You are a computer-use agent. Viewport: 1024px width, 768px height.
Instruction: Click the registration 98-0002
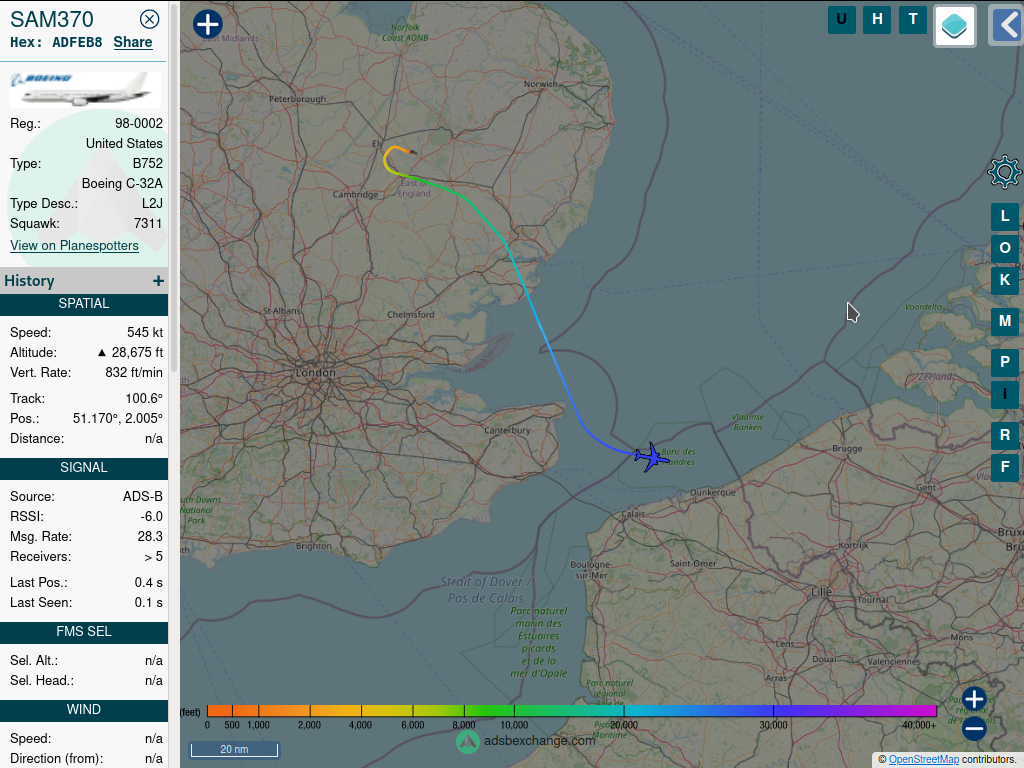tap(139, 123)
